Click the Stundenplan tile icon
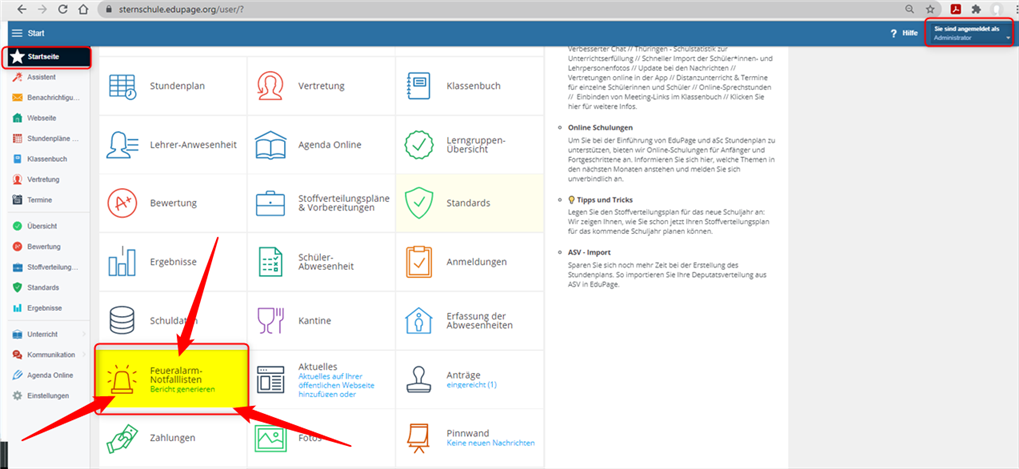Image resolution: width=1019 pixels, height=469 pixels. [x=122, y=86]
